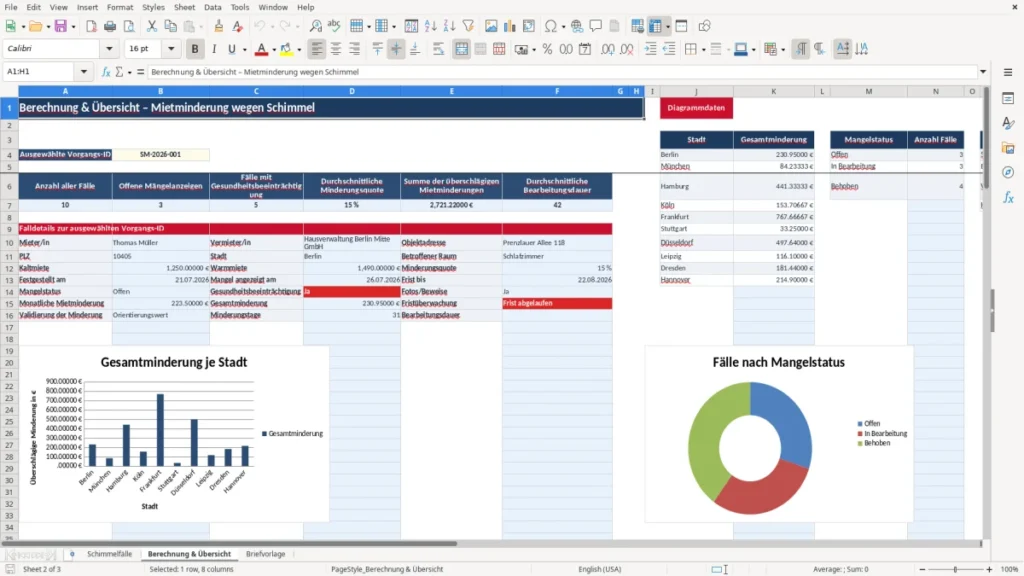The width and height of the screenshot is (1024, 576).
Task: Open the Format menu
Action: [x=120, y=7]
